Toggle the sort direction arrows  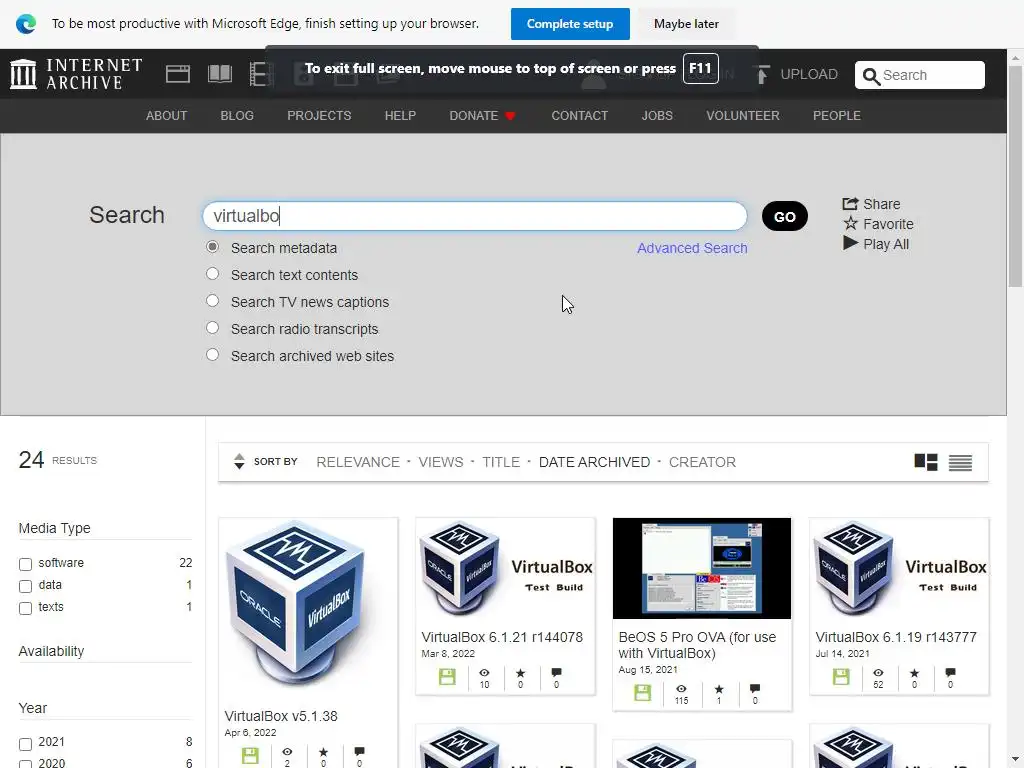point(239,462)
